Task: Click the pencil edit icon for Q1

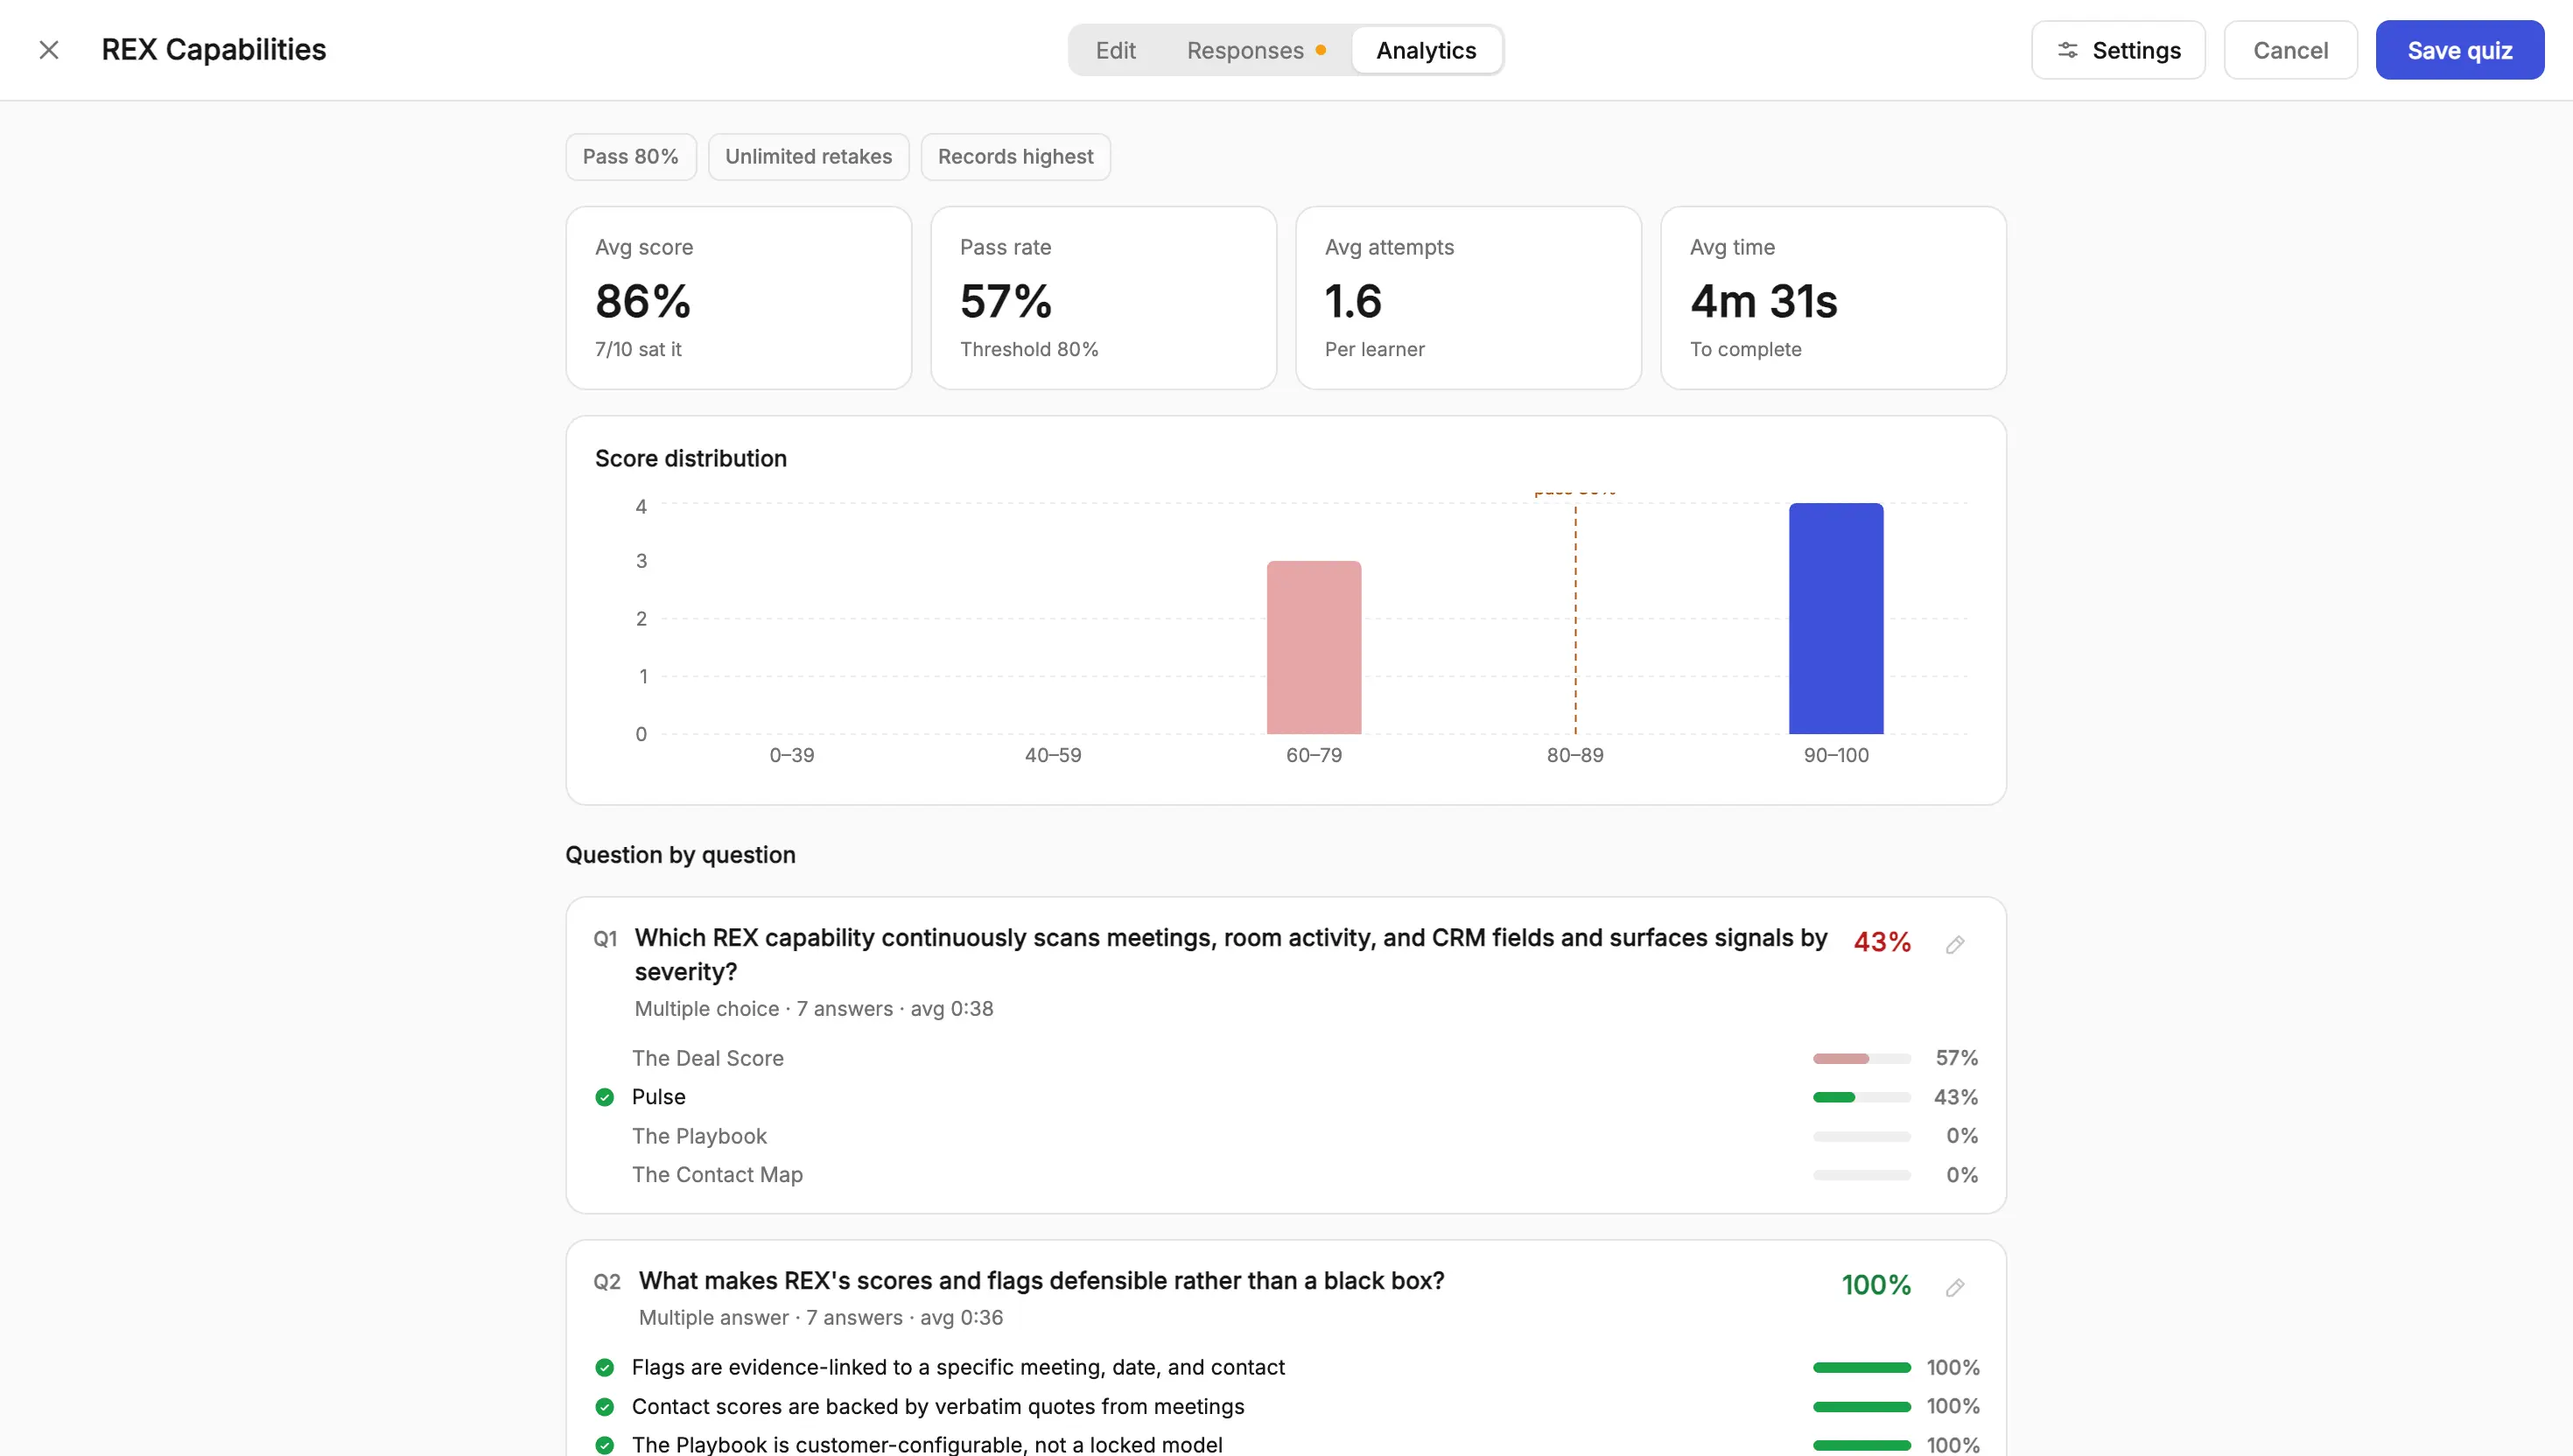Action: (1955, 944)
